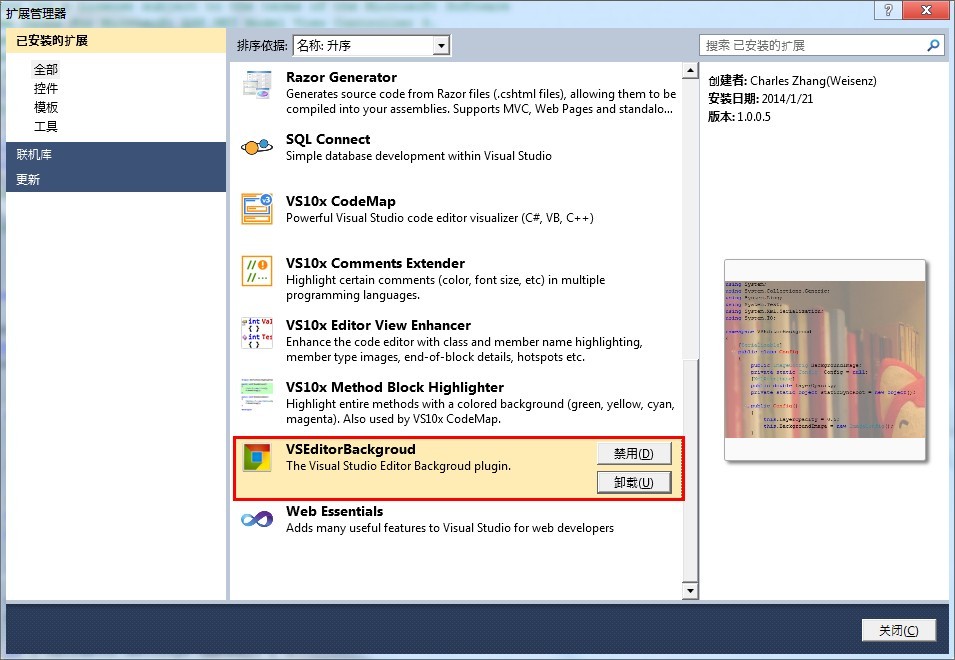
Task: Open the help question mark button
Action: 885,10
